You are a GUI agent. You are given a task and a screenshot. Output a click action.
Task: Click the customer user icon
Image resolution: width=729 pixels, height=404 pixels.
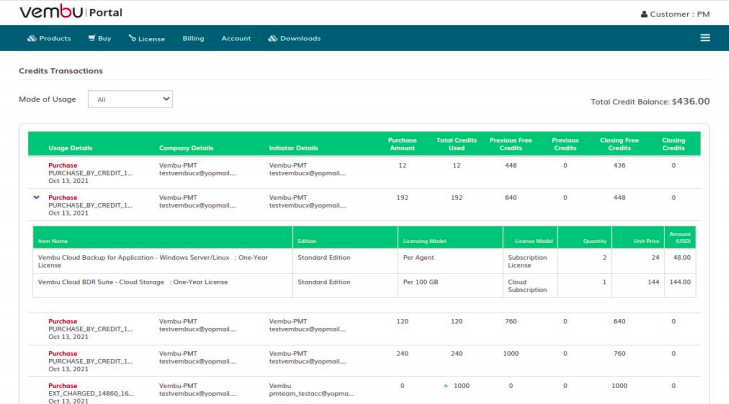coord(644,14)
